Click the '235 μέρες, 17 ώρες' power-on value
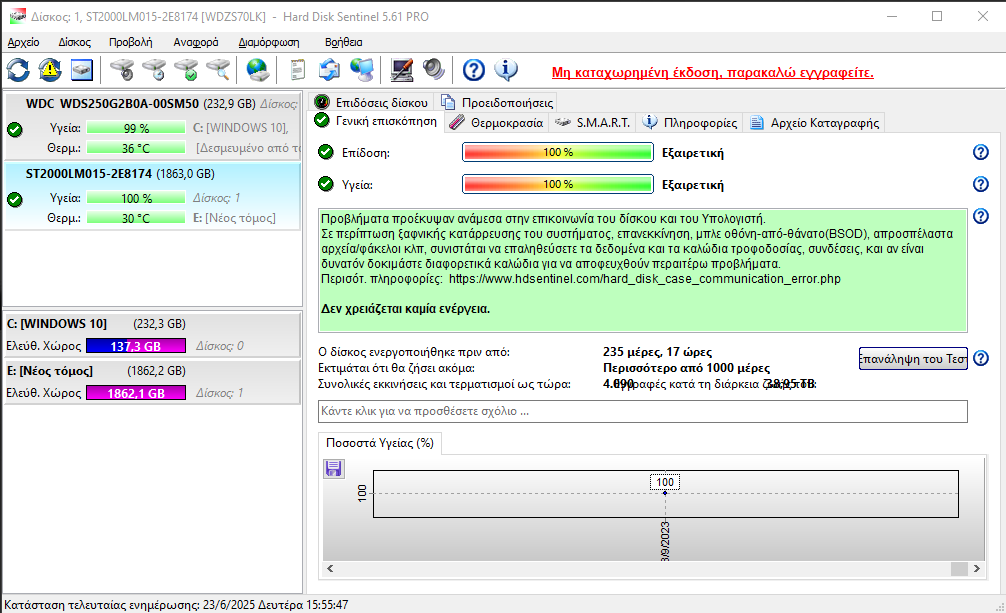1006x613 pixels. pyautogui.click(x=658, y=352)
